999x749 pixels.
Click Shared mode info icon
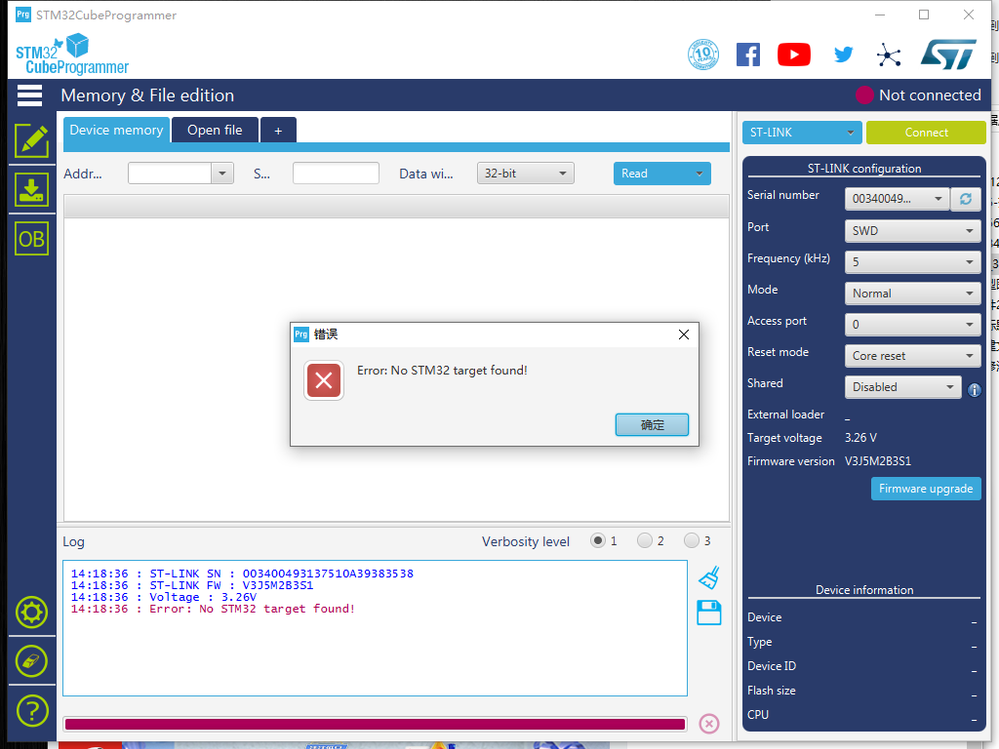pos(974,390)
